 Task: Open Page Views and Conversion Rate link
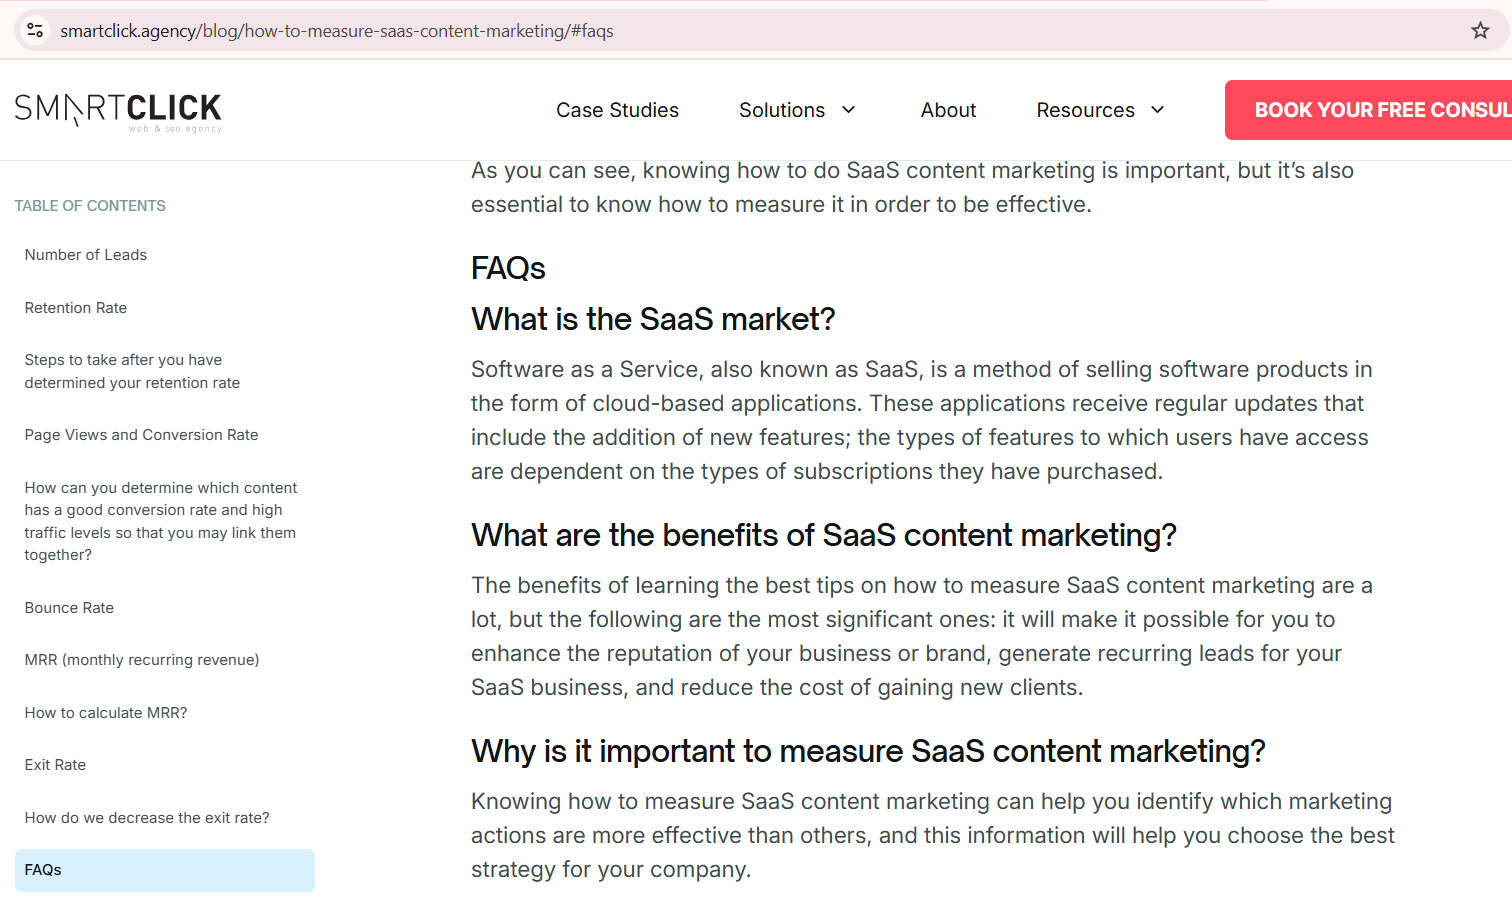[141, 435]
